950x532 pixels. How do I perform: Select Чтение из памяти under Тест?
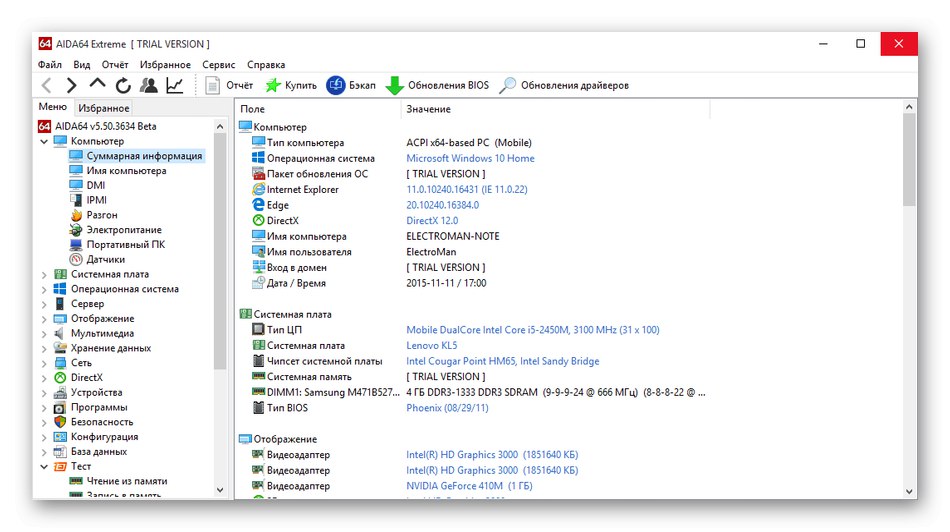[127, 481]
